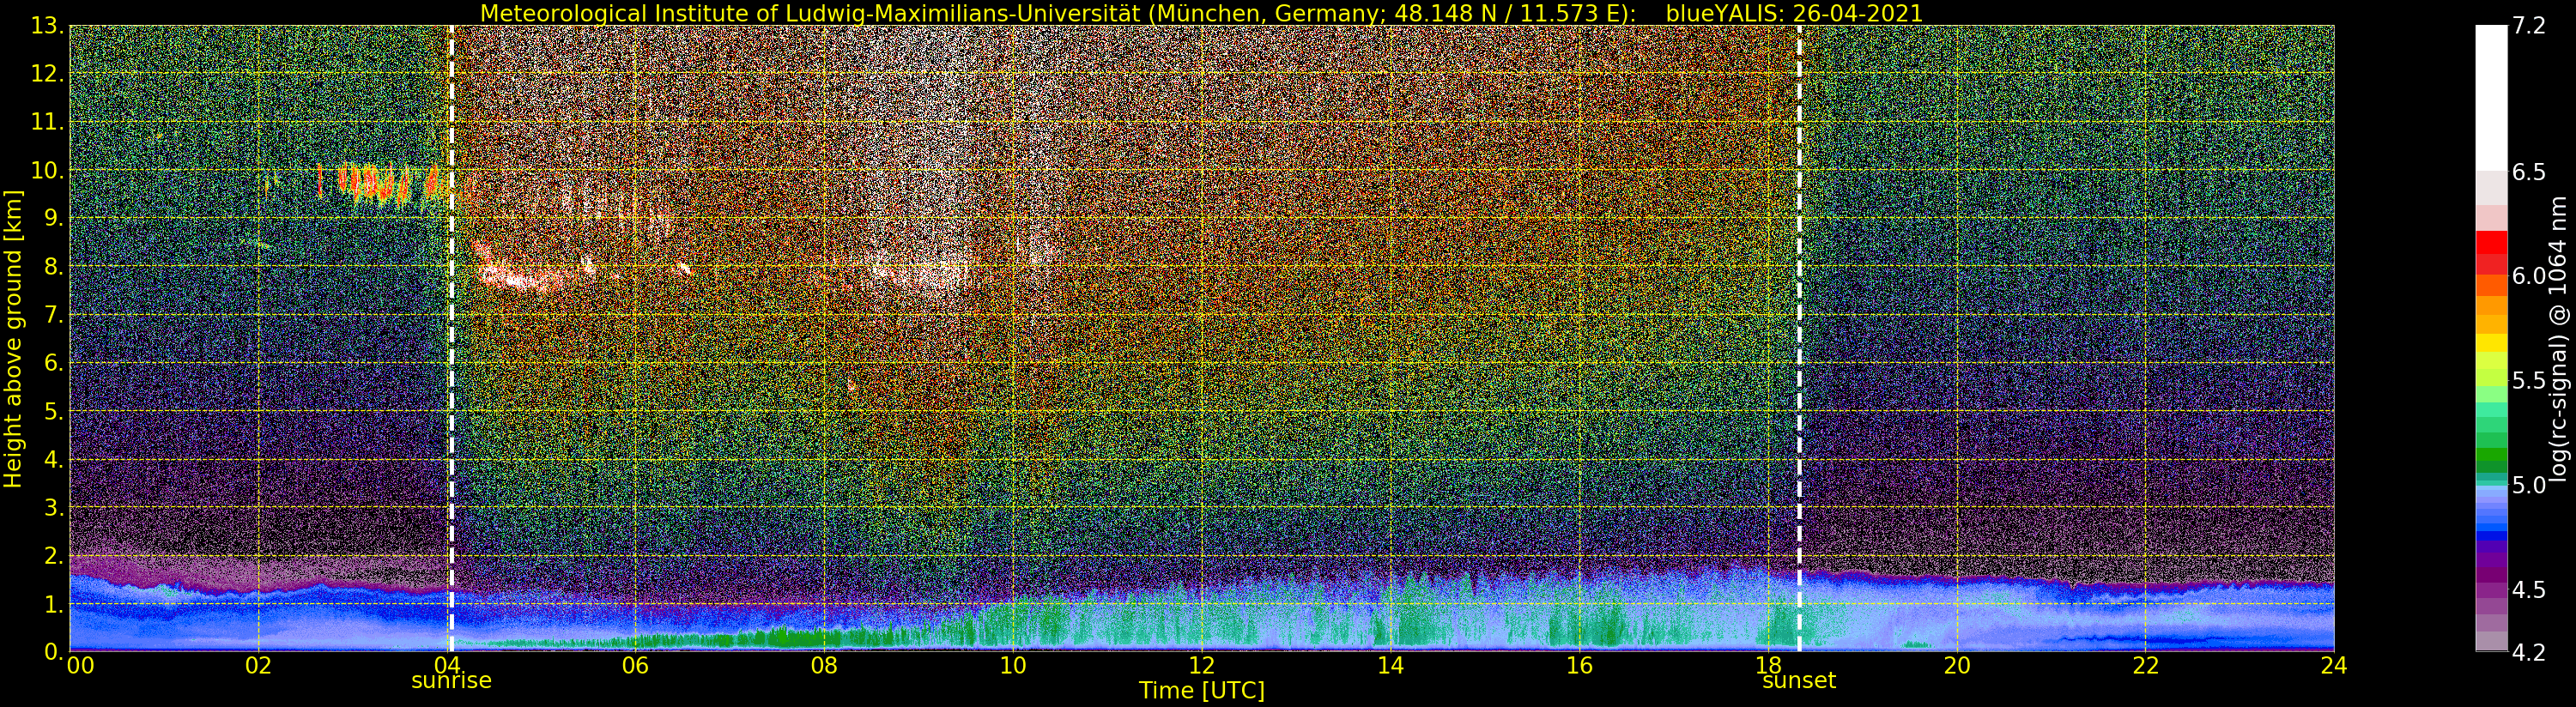The image size is (2576, 707).
Task: Click time-axis tick label '06'
Action: point(635,665)
